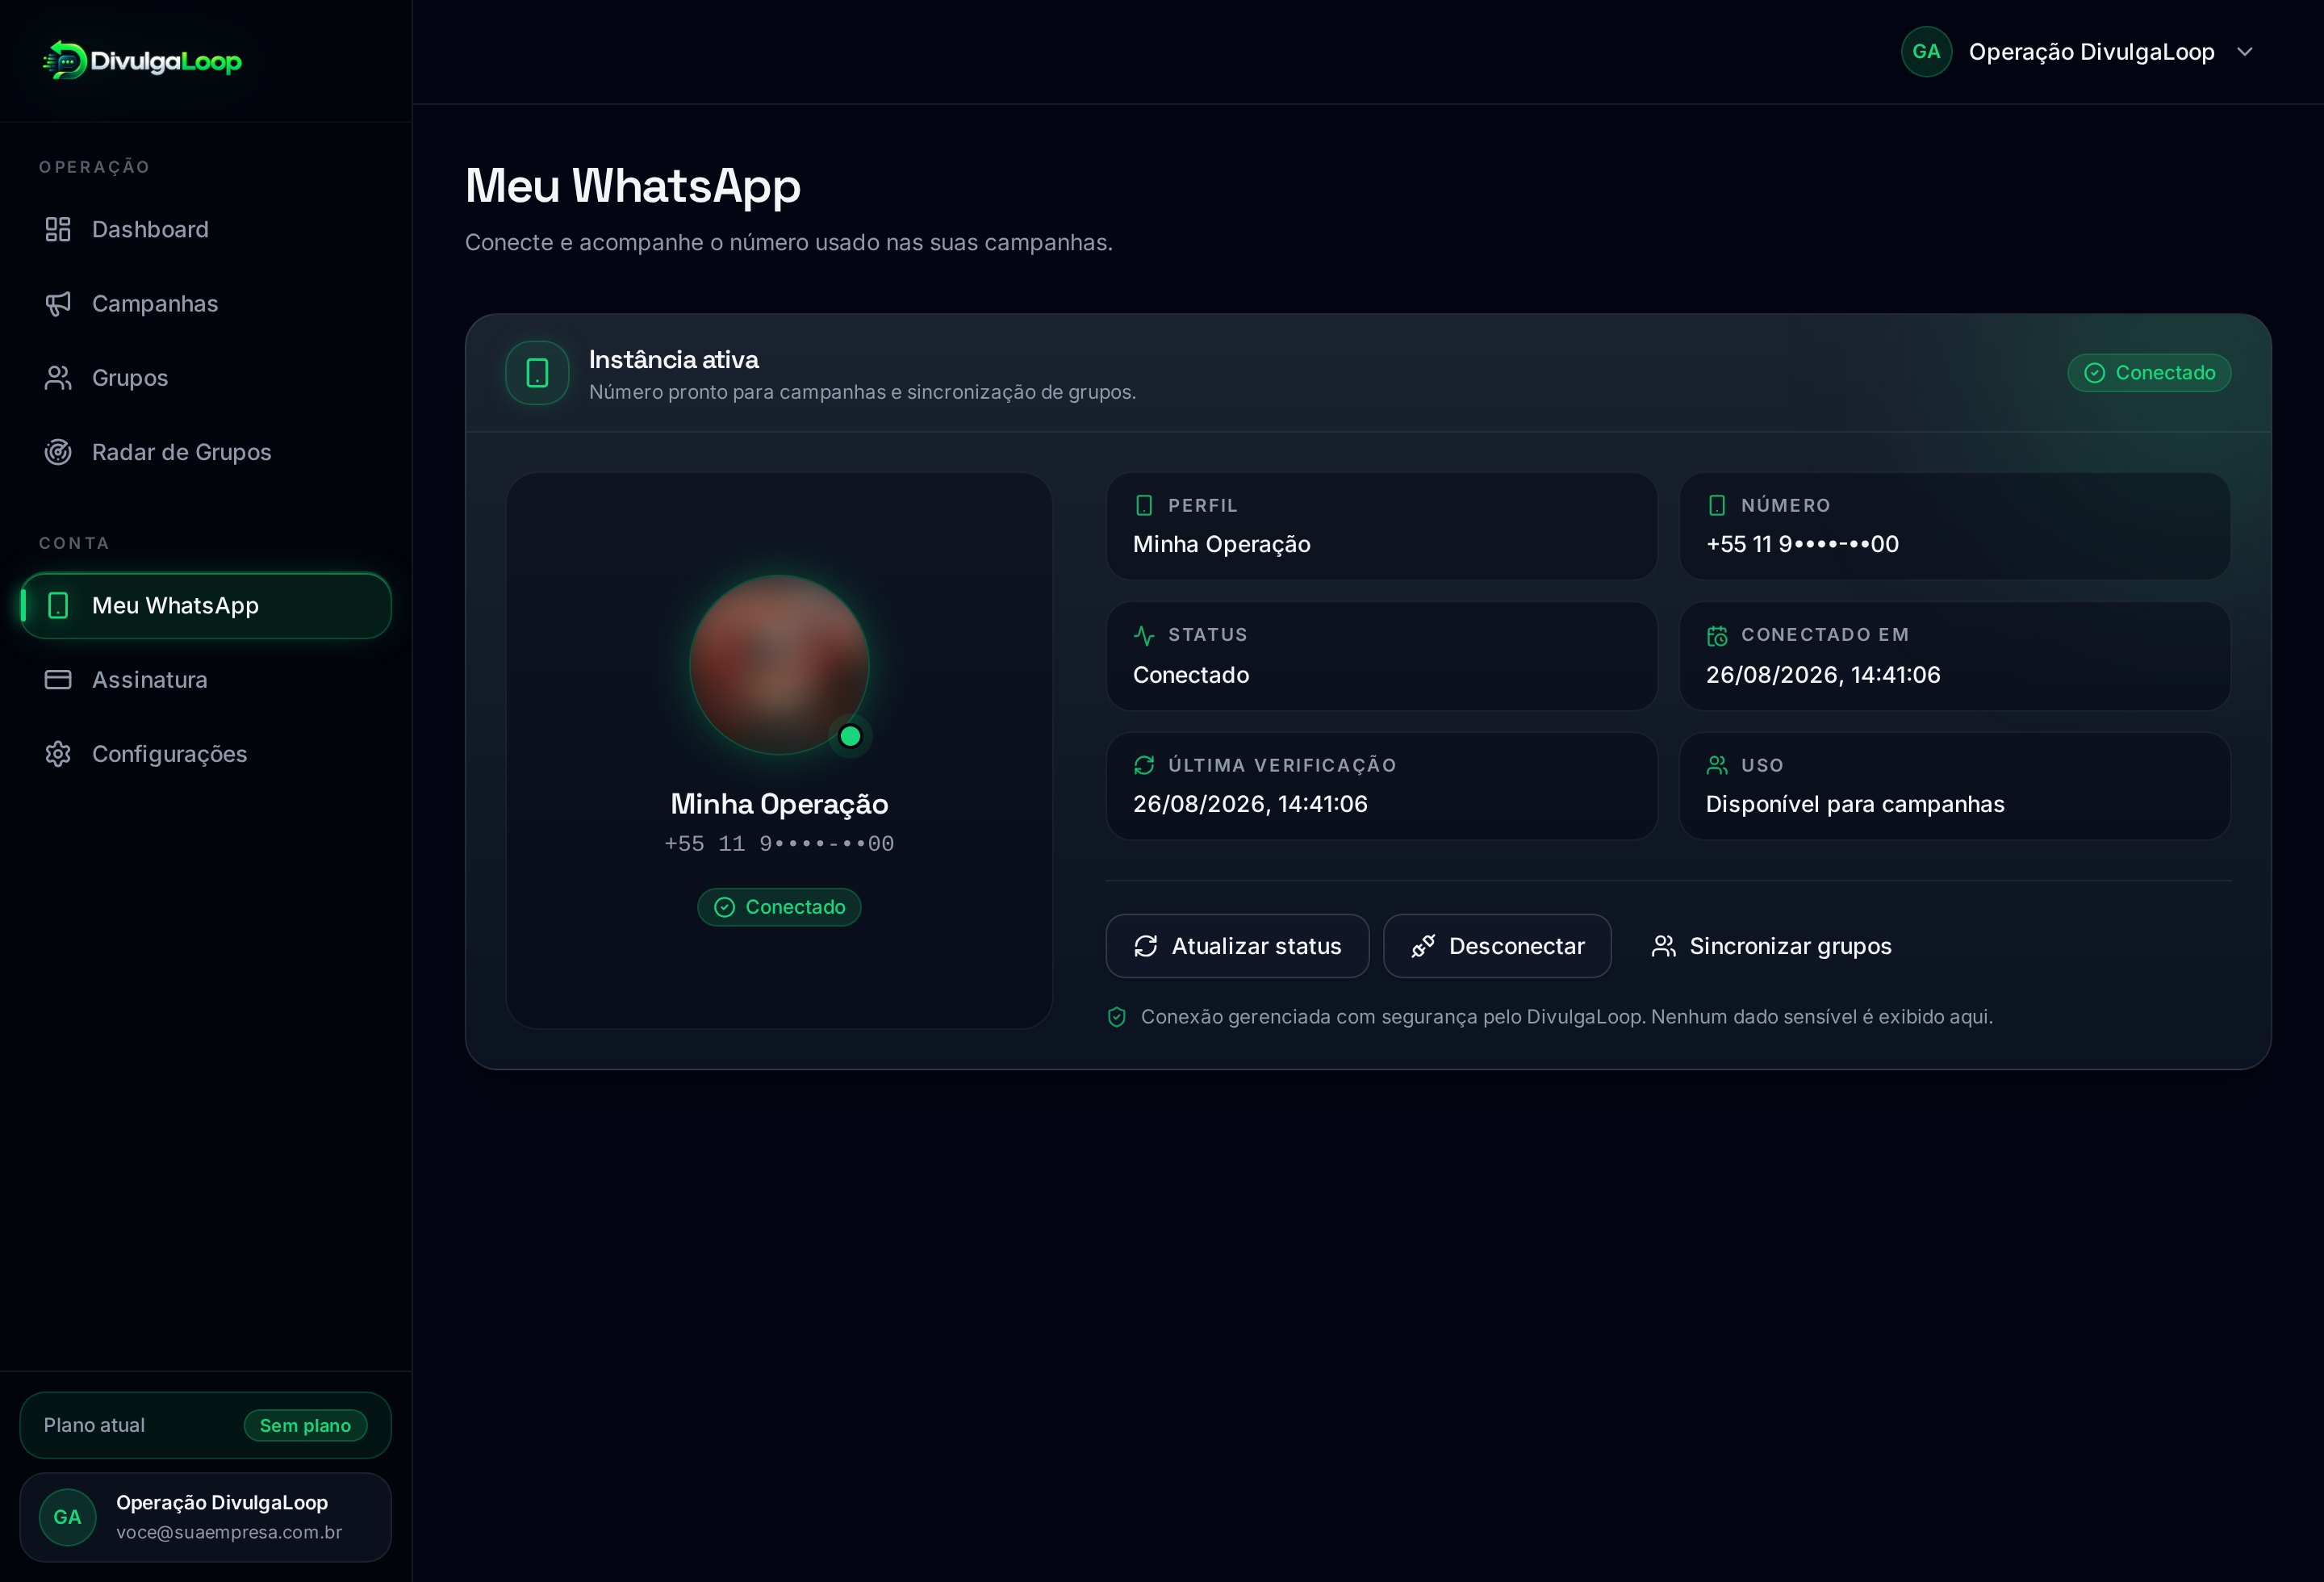Image resolution: width=2324 pixels, height=1582 pixels.
Task: Click the masked number under profile name
Action: pyautogui.click(x=779, y=844)
